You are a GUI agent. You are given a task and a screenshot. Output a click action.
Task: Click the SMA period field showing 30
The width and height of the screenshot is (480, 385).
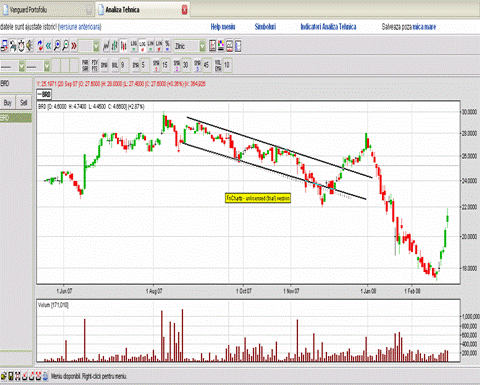[186, 65]
